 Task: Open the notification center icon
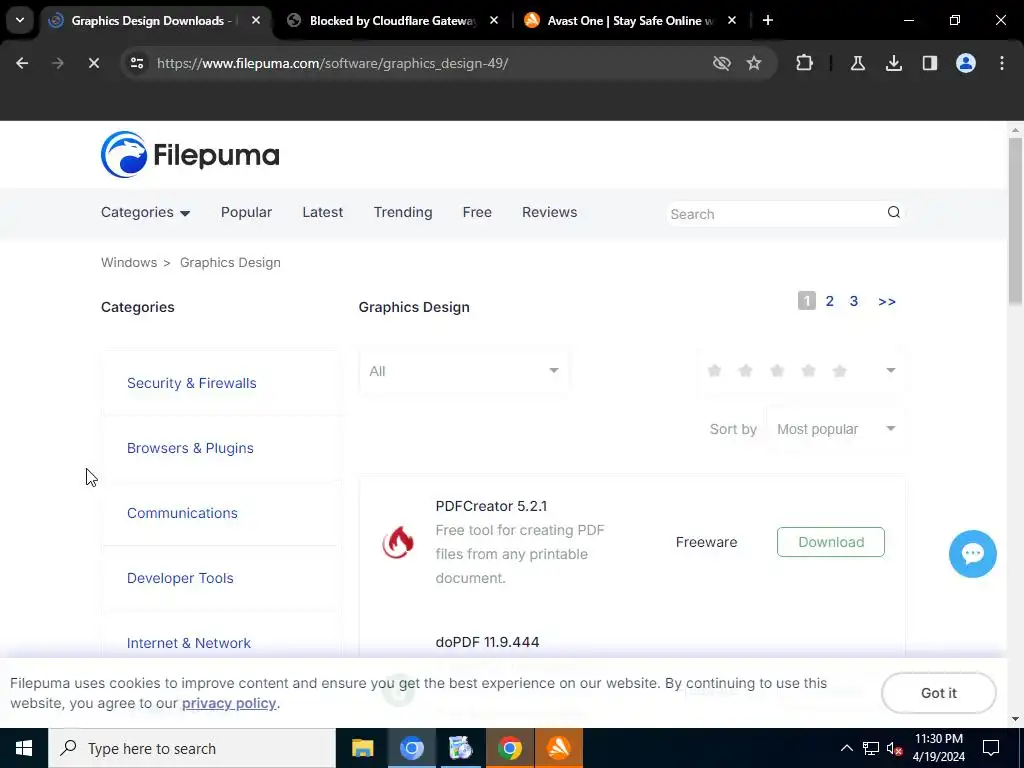point(991,748)
